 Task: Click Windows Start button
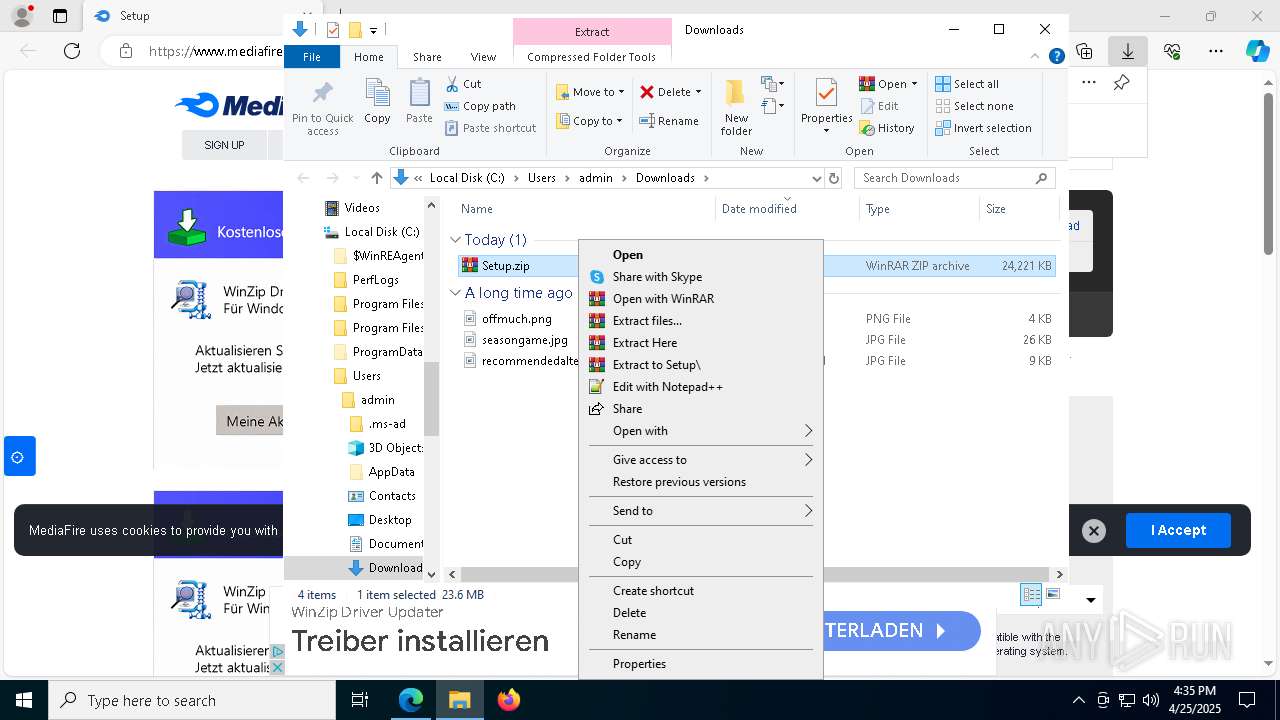point(24,700)
